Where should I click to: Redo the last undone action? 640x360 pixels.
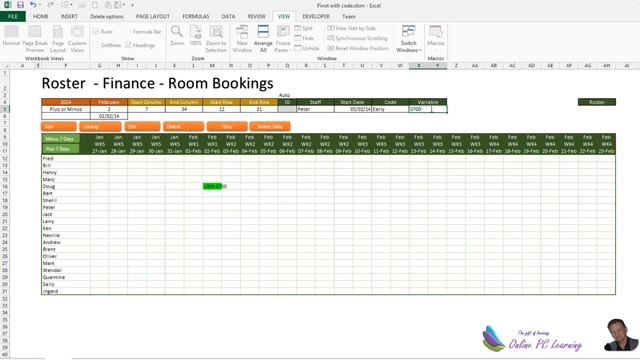click(x=50, y=5)
